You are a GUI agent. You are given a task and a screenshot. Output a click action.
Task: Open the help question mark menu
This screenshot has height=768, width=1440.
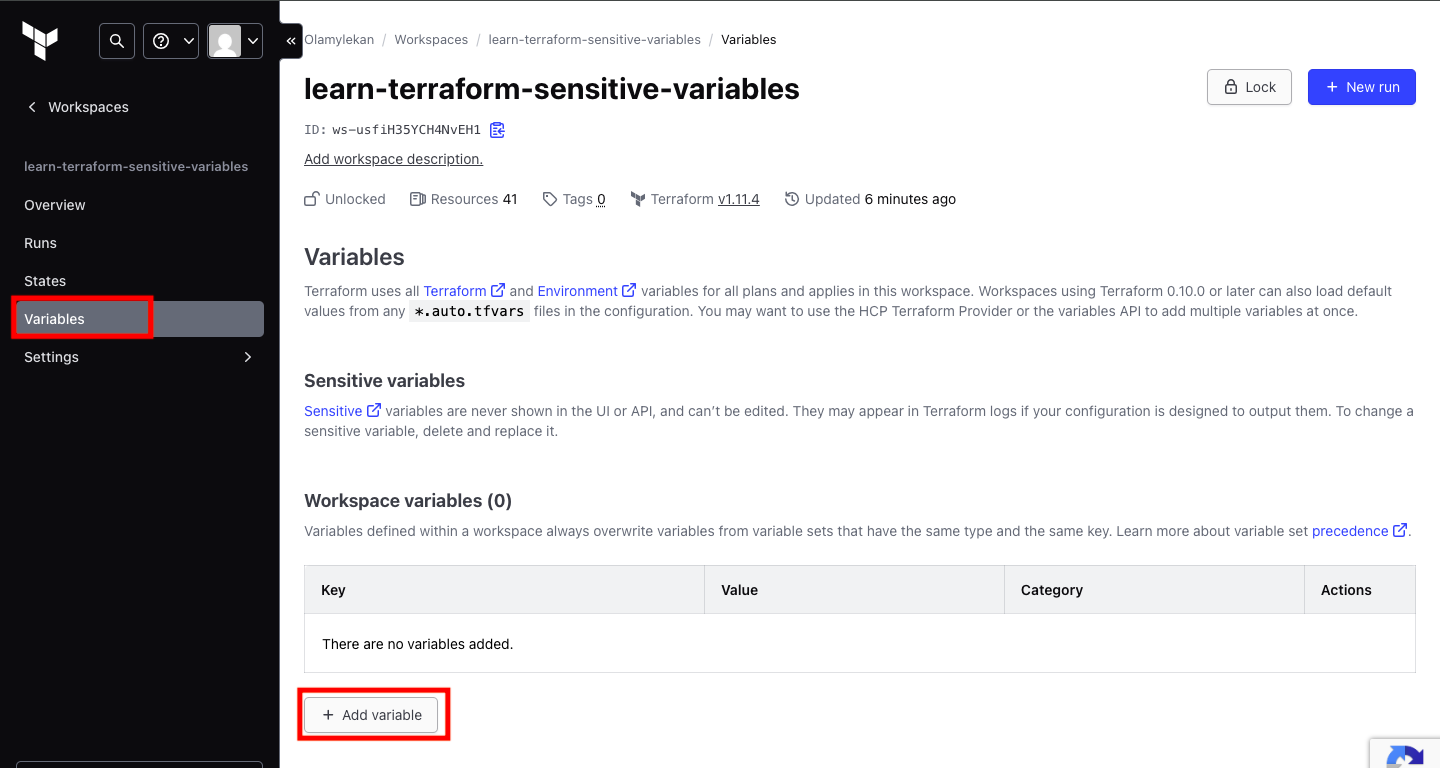[x=171, y=41]
